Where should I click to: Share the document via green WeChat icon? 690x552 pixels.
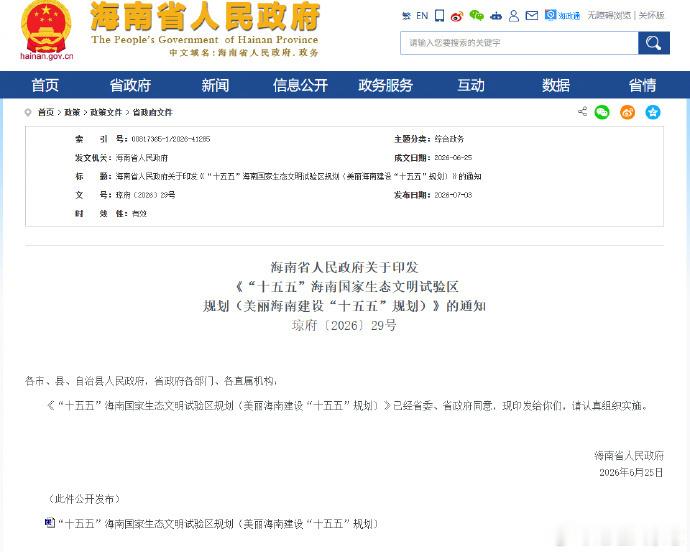602,112
